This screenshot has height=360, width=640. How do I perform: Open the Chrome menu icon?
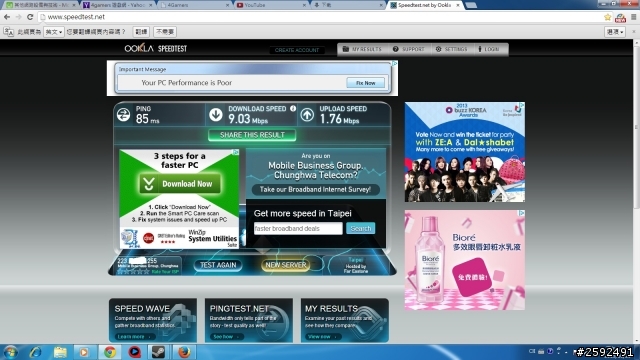633,17
